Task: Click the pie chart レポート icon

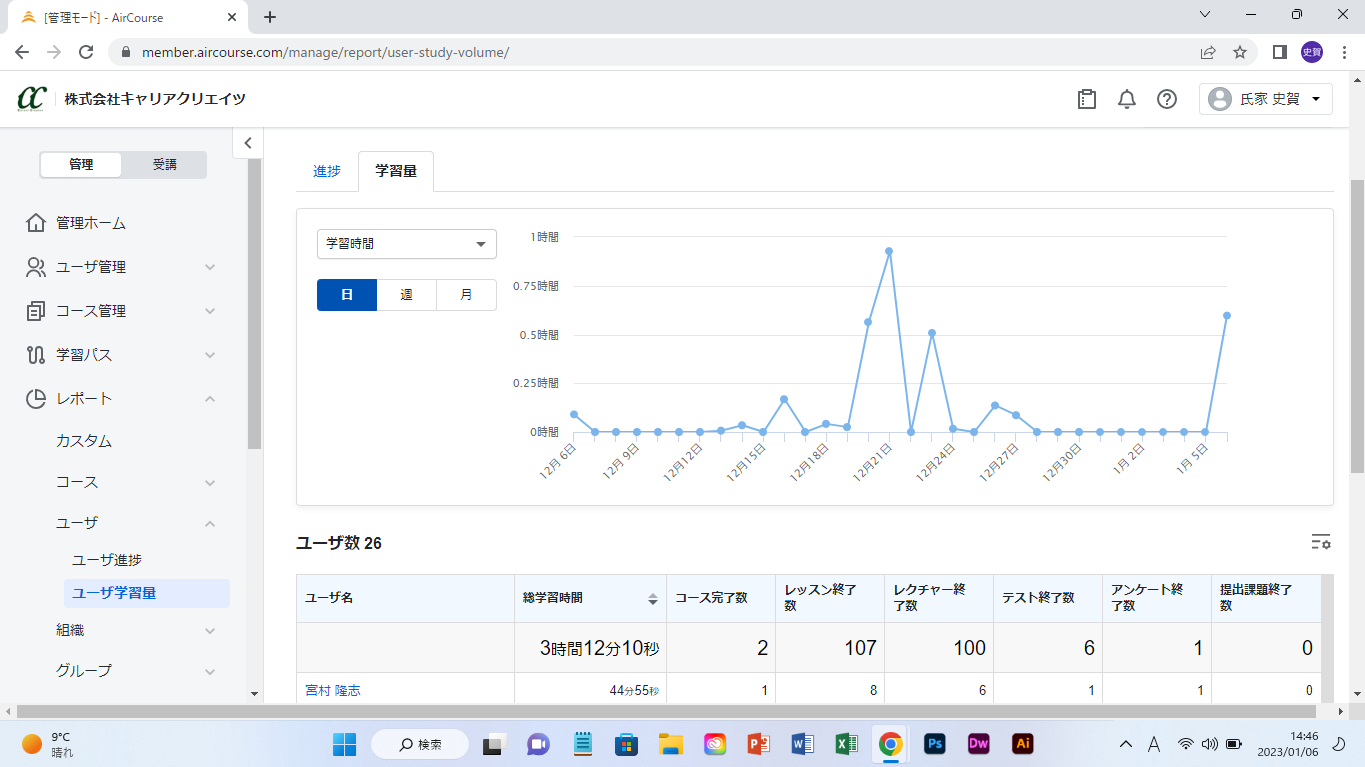Action: coord(36,399)
